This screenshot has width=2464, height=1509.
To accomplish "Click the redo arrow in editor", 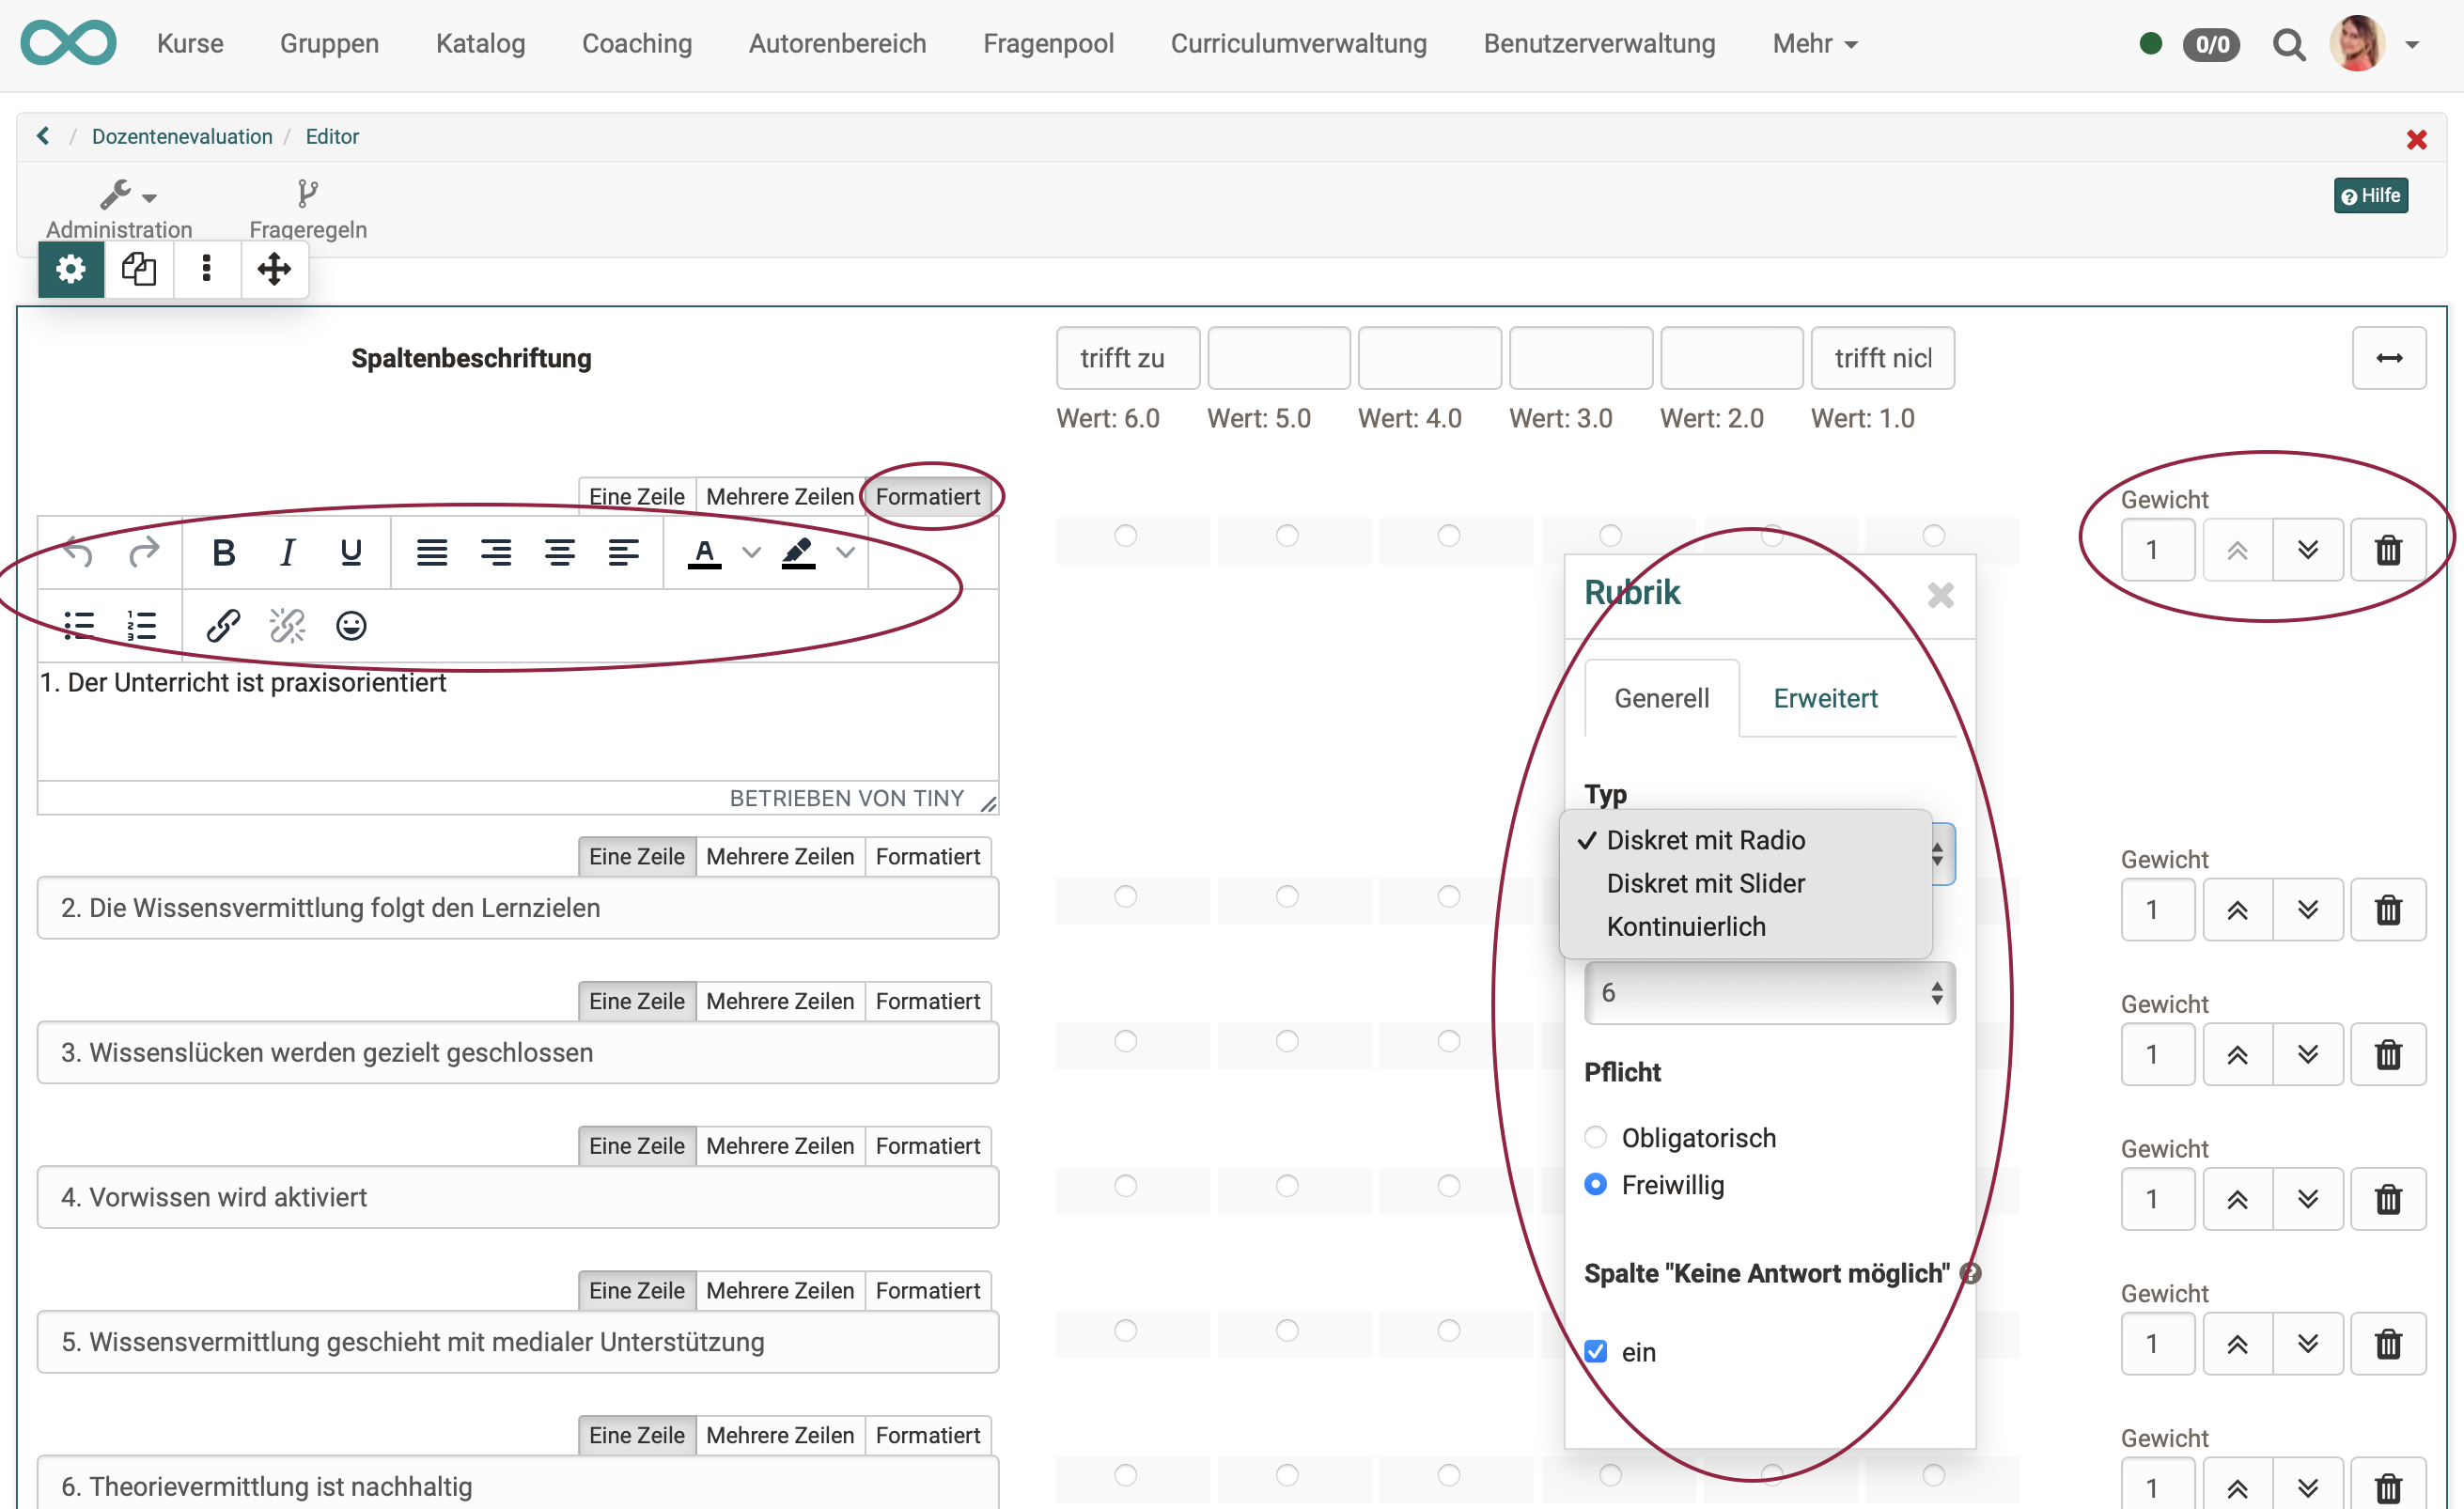I will point(144,551).
